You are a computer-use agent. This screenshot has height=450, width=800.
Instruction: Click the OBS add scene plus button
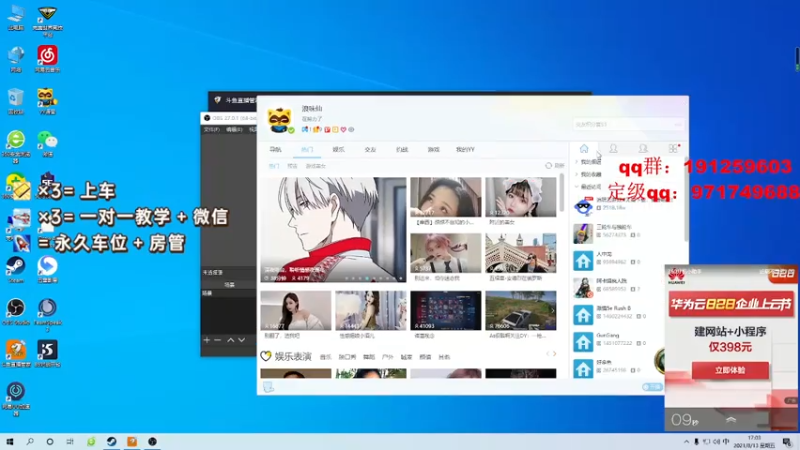click(207, 340)
